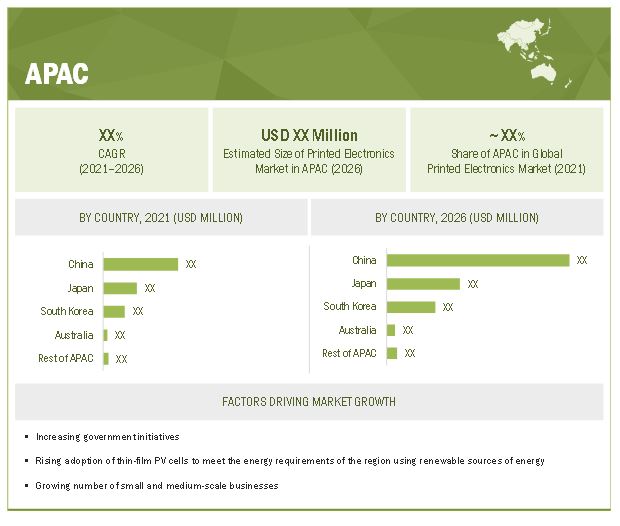The height and width of the screenshot is (526, 620).
Task: Click Japan's bar in the 2026 chart
Action: (423, 284)
